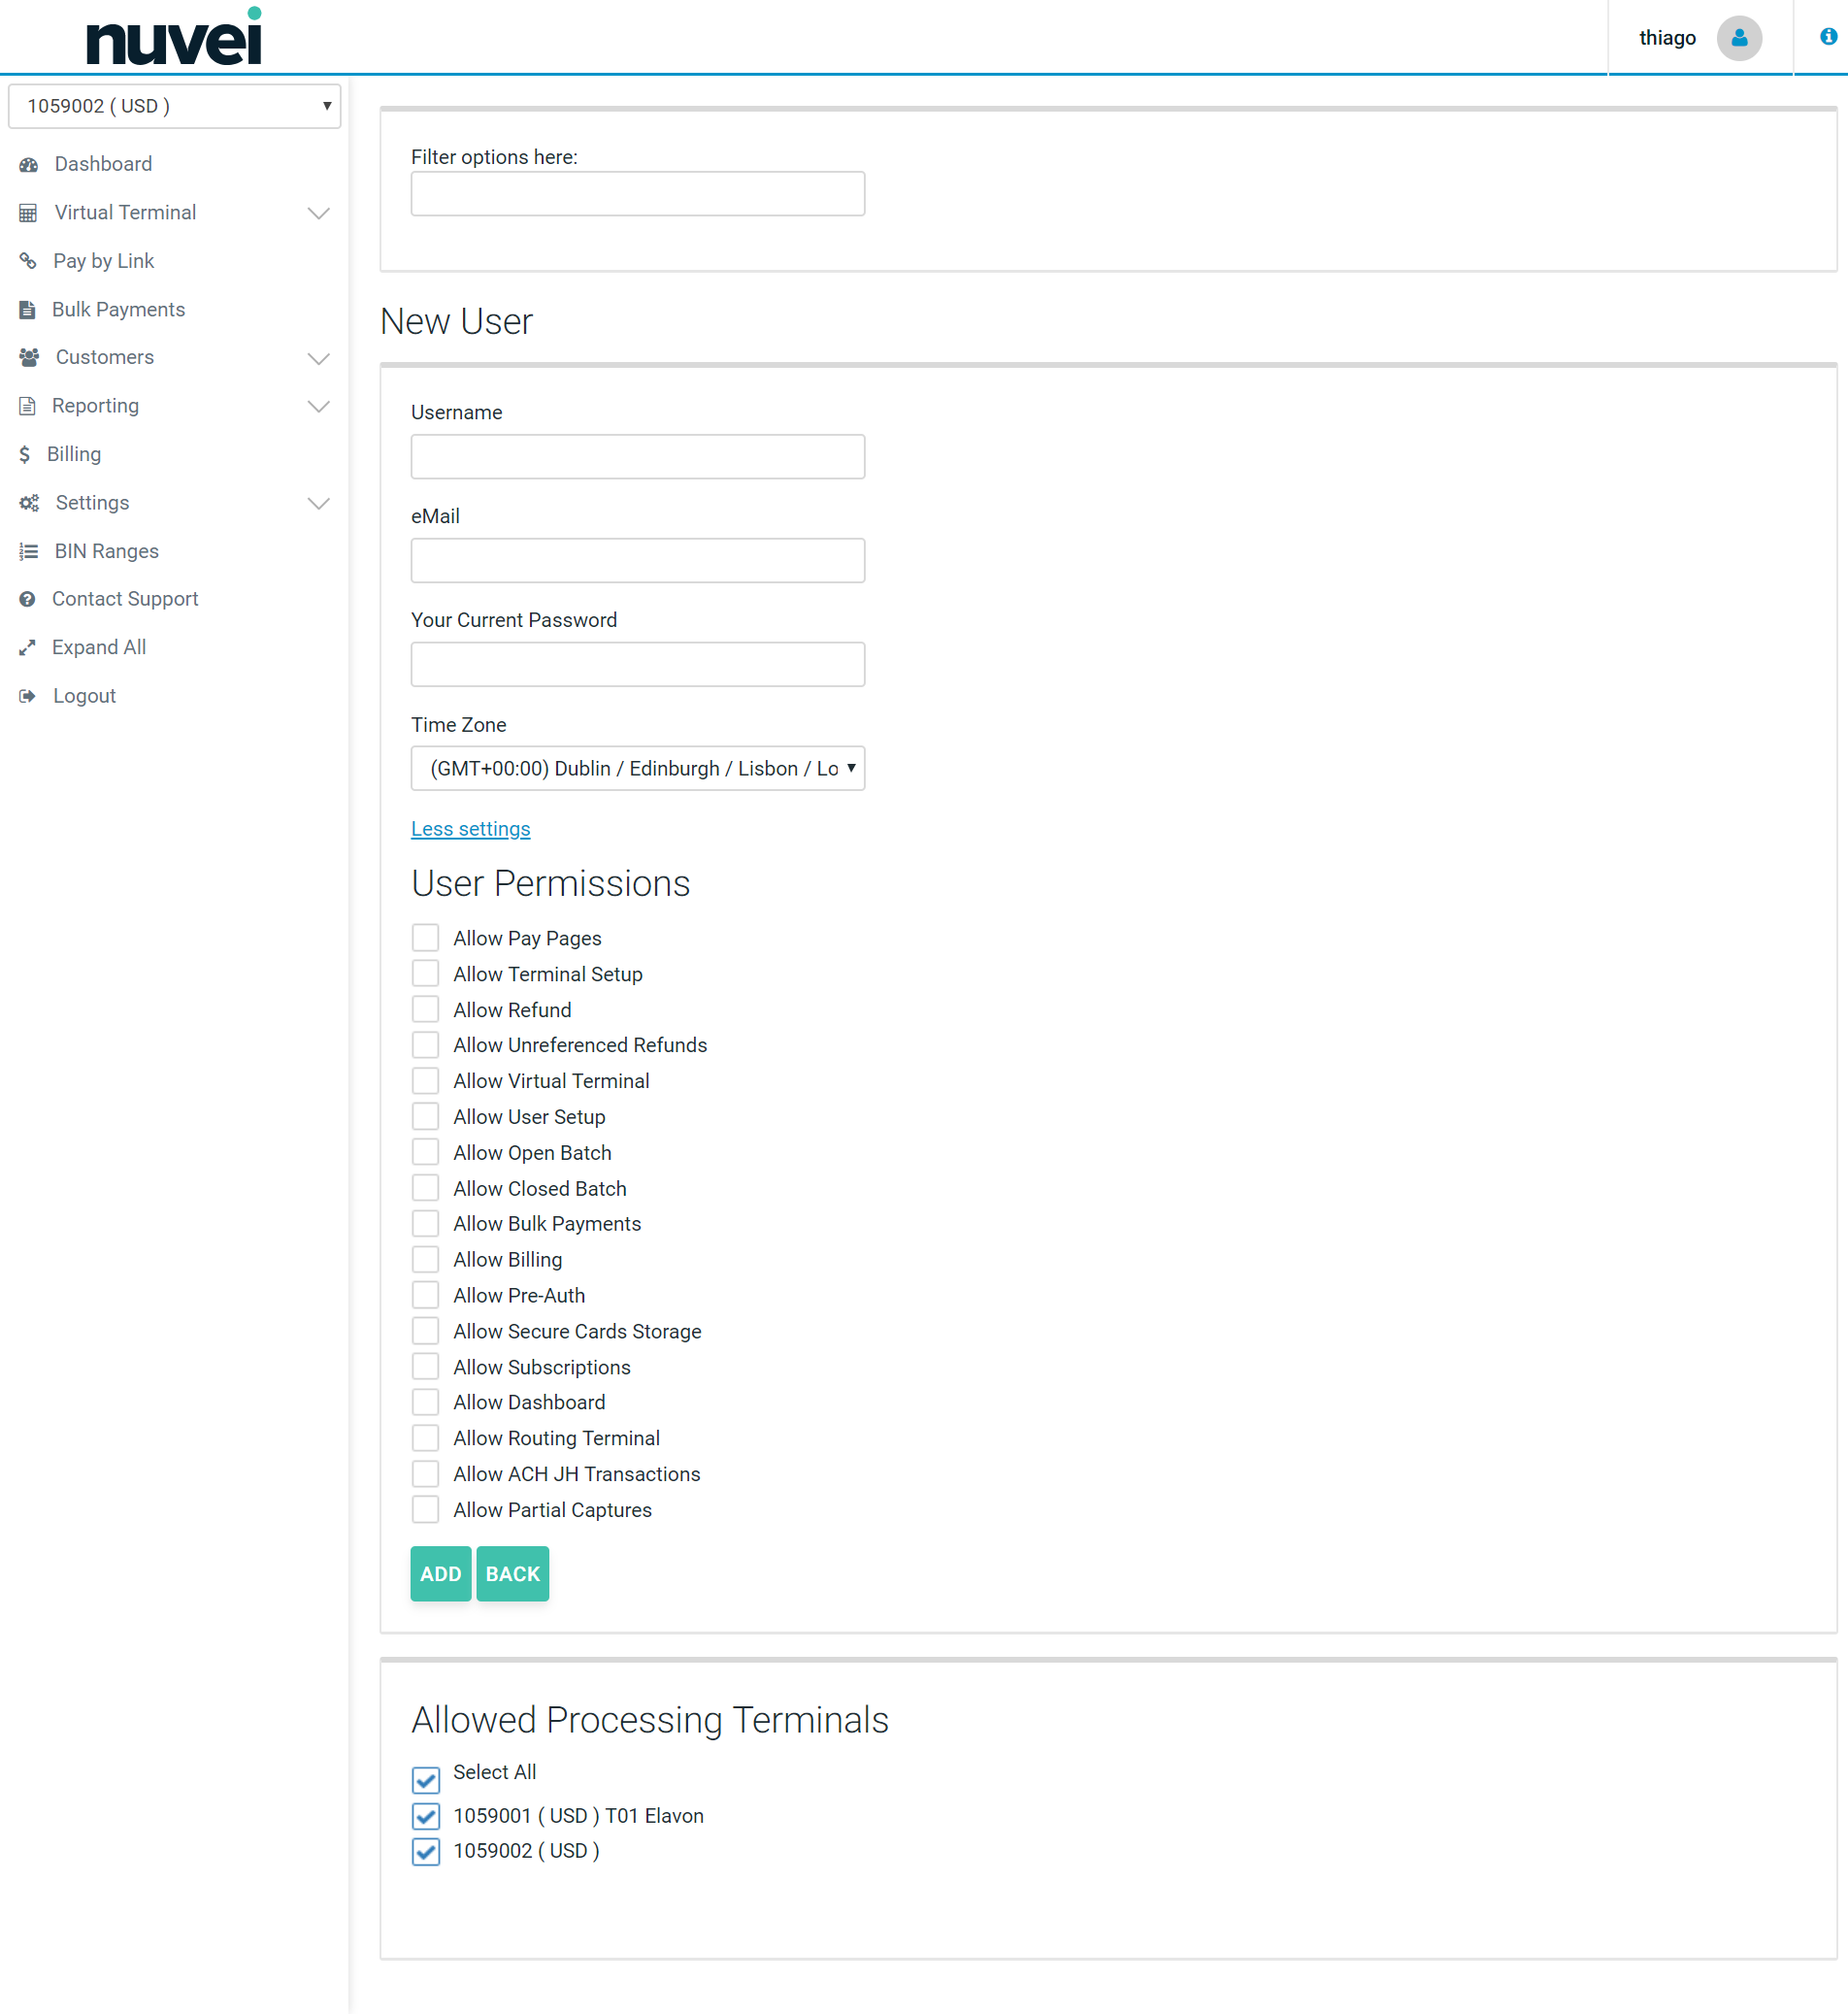
Task: Open the Time Zone dropdown
Action: (x=637, y=768)
